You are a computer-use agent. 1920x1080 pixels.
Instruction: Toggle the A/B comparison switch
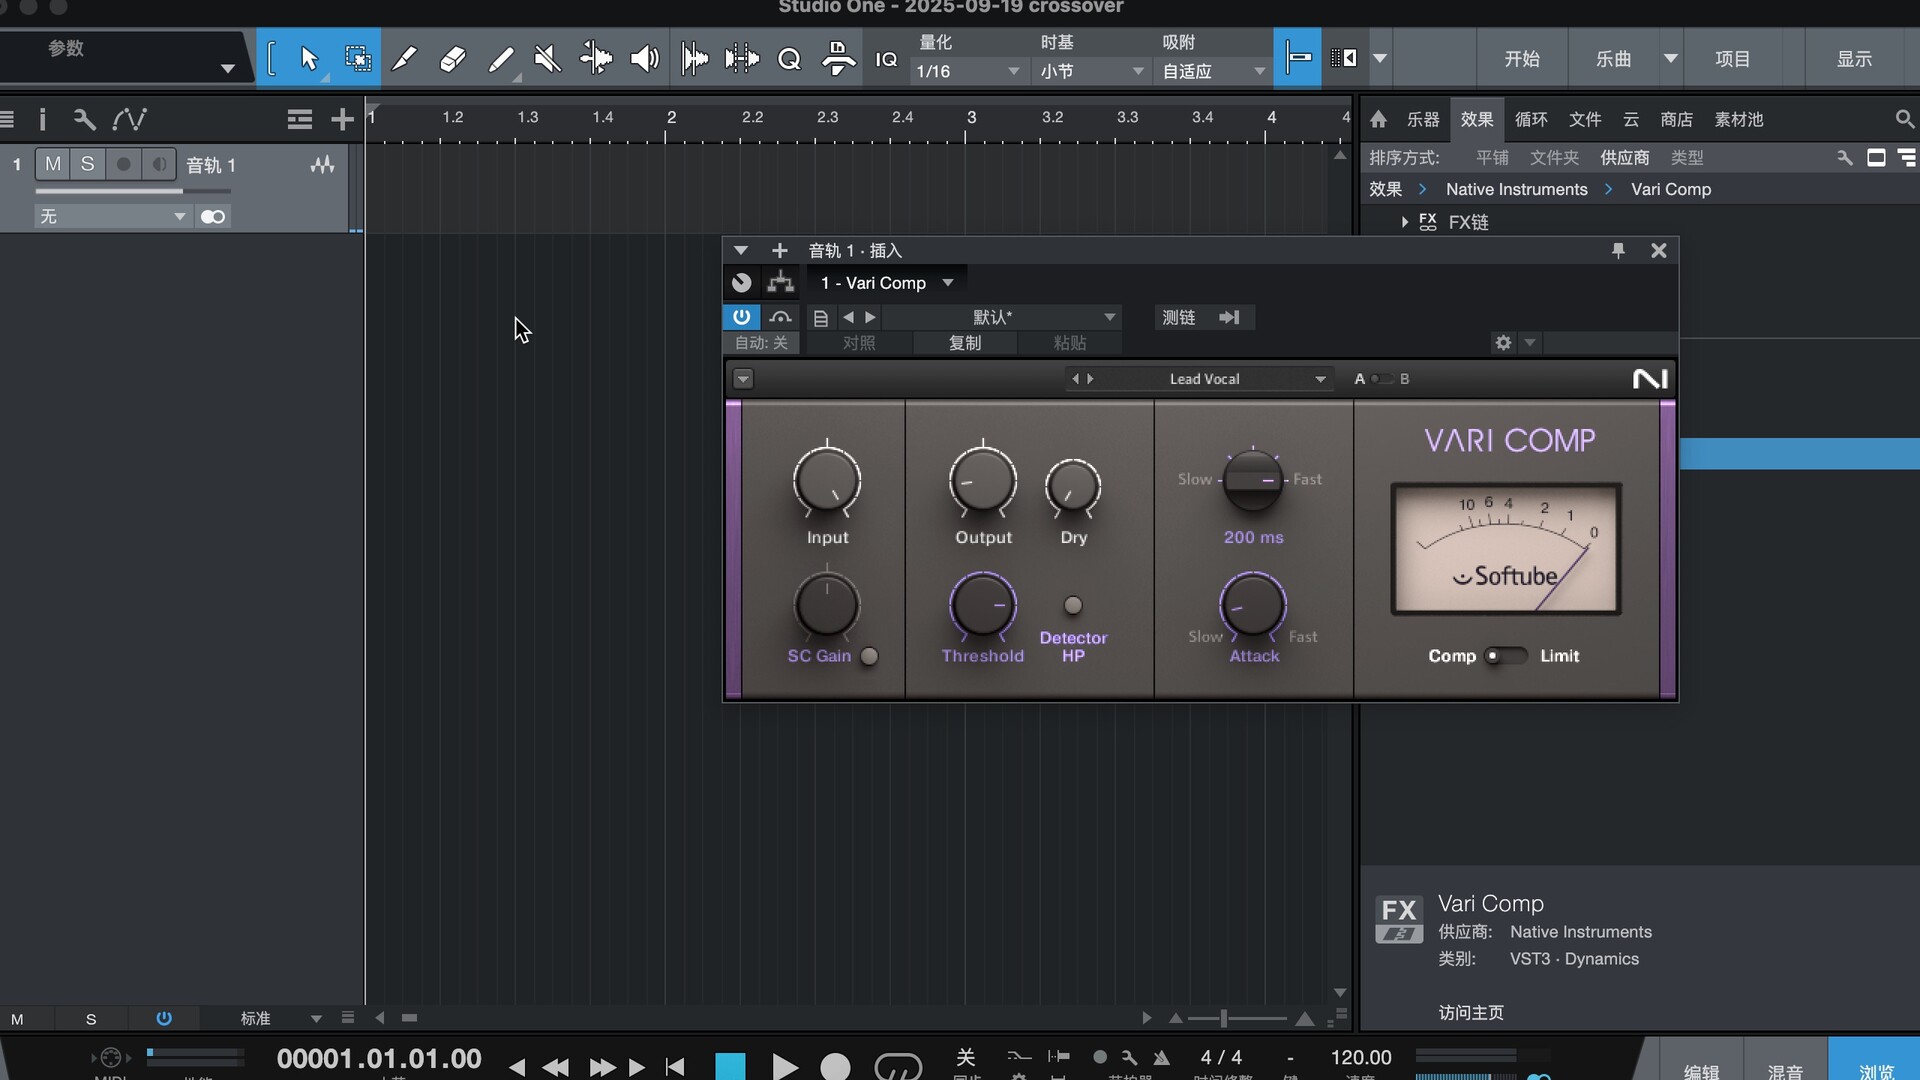tap(1382, 379)
